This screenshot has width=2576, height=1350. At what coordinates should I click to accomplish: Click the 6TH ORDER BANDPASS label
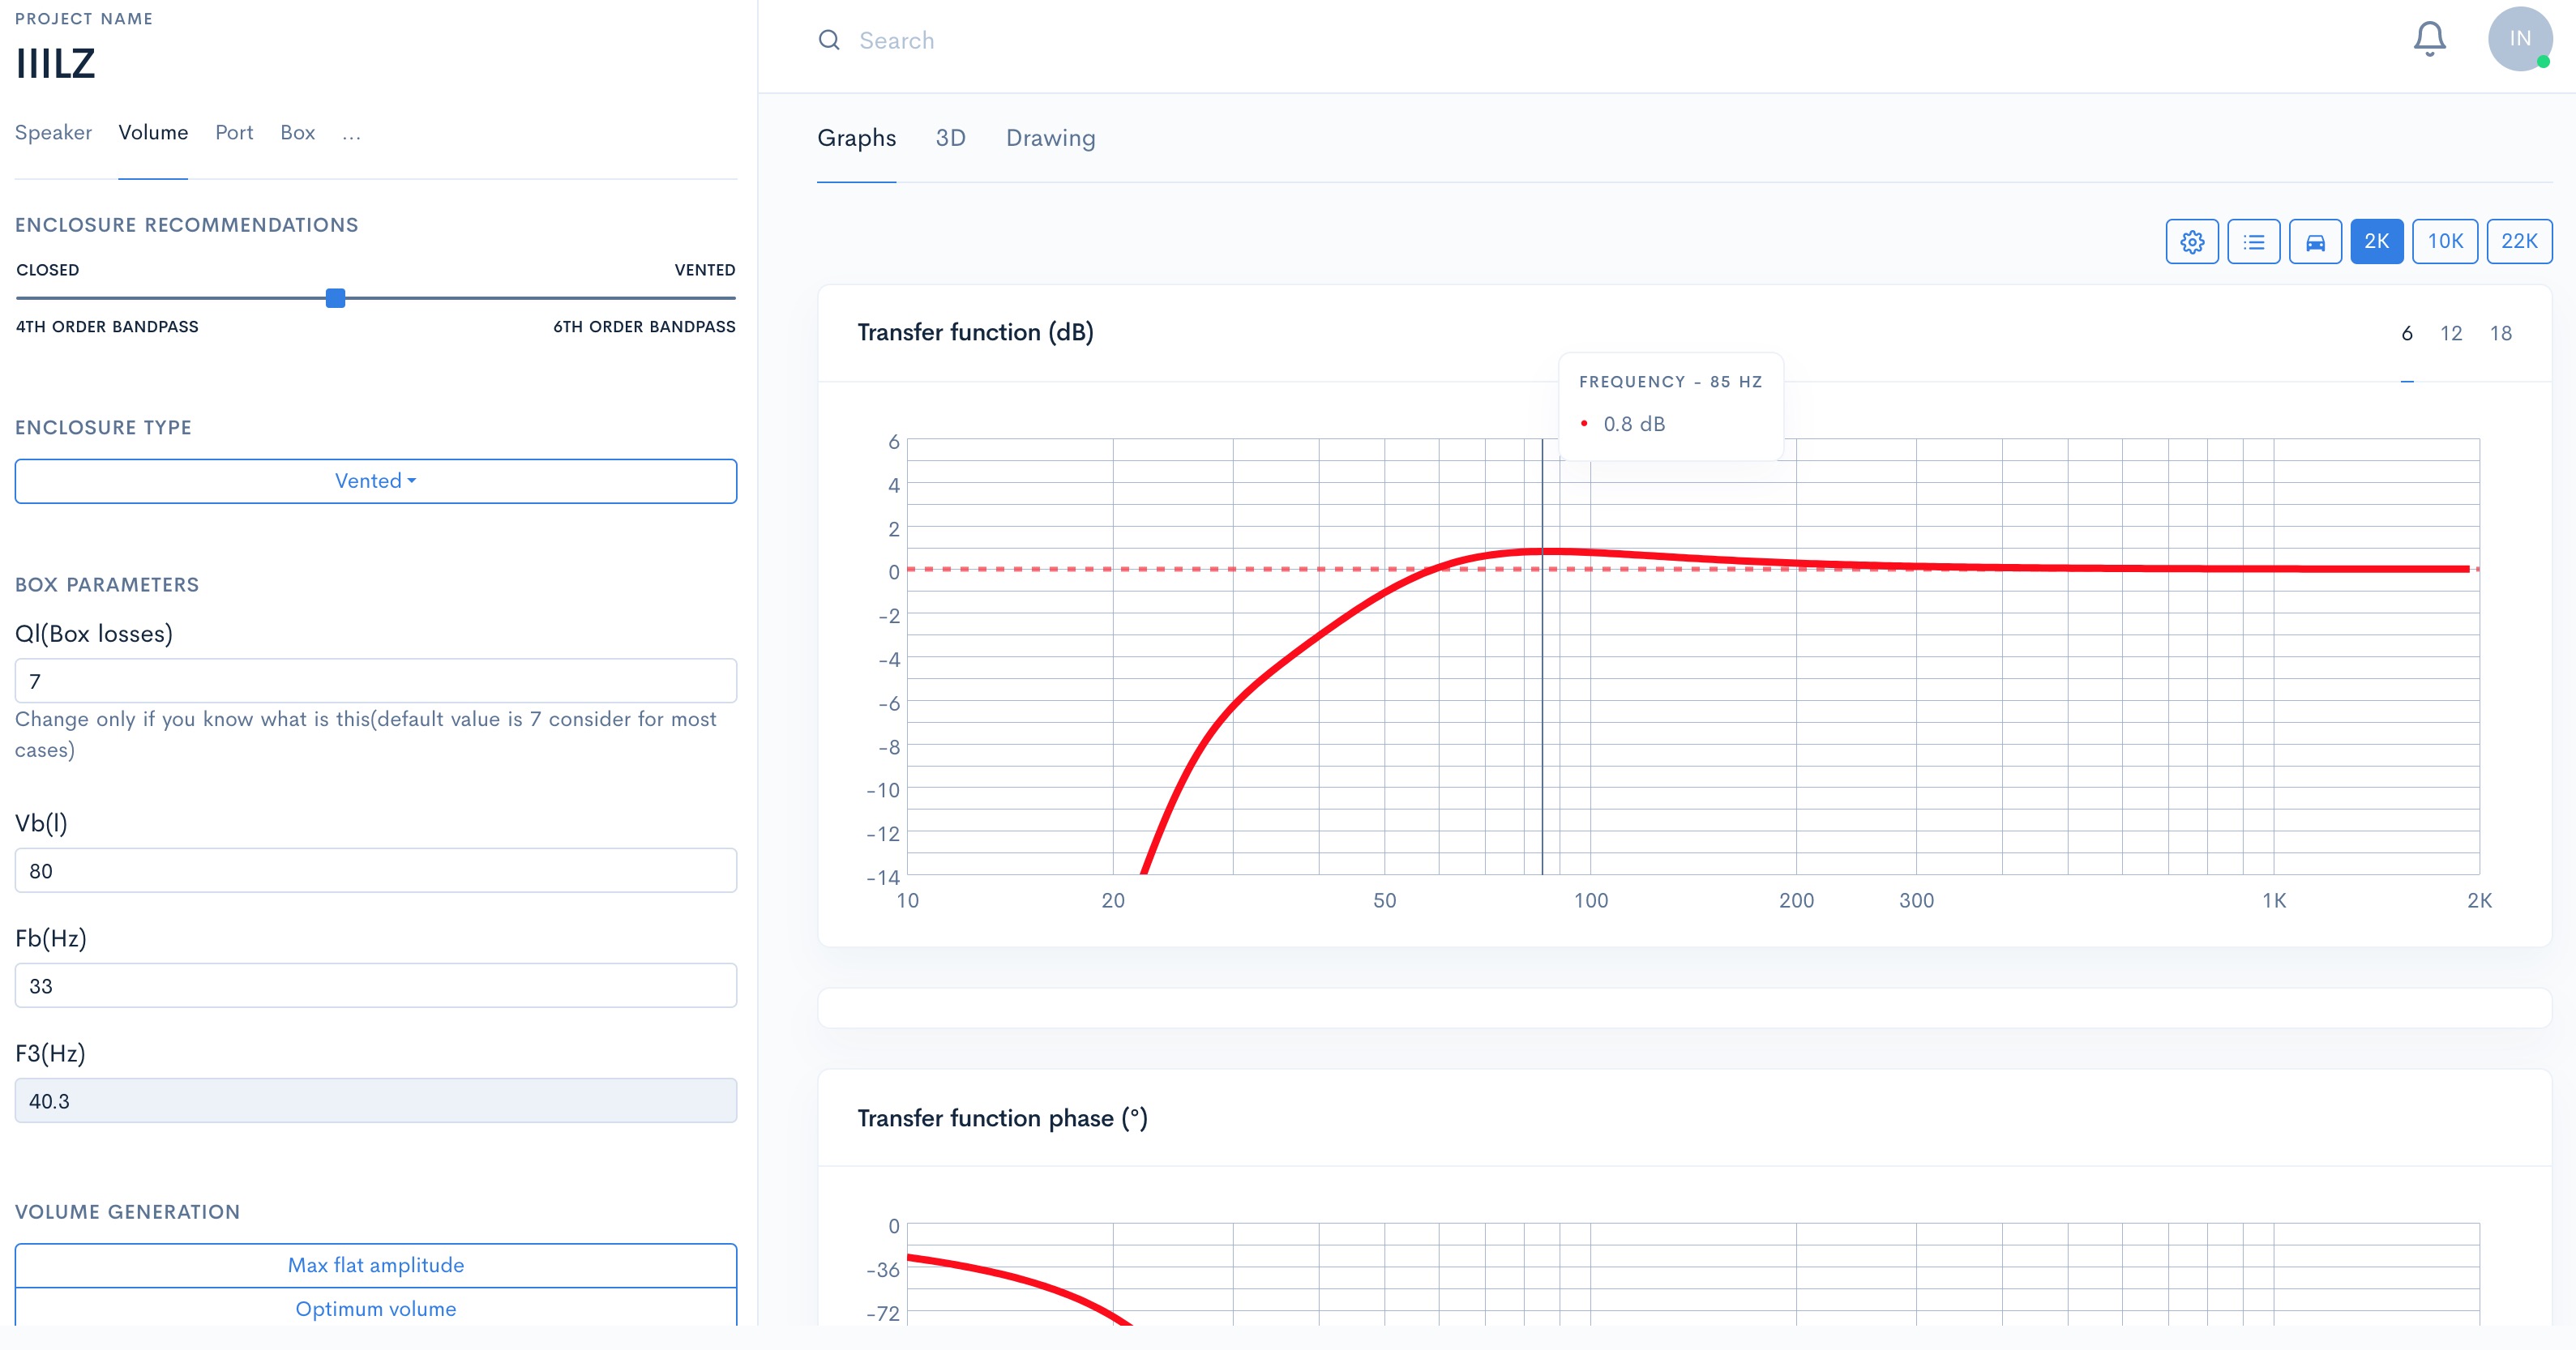pyautogui.click(x=644, y=327)
